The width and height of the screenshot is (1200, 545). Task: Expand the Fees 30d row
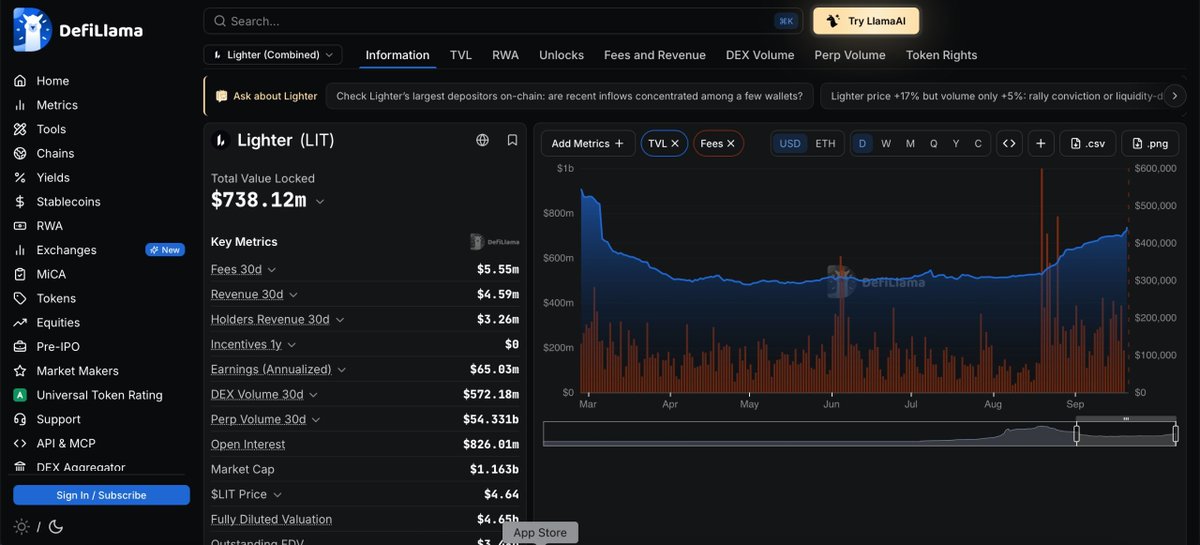coord(272,270)
